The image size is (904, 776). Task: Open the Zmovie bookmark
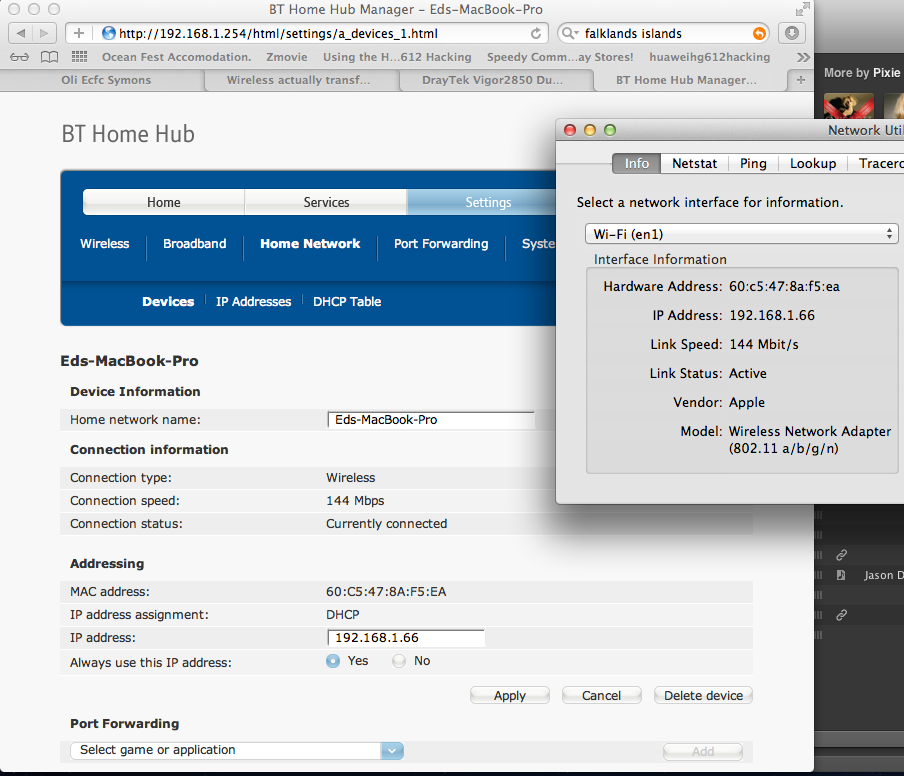coord(287,57)
